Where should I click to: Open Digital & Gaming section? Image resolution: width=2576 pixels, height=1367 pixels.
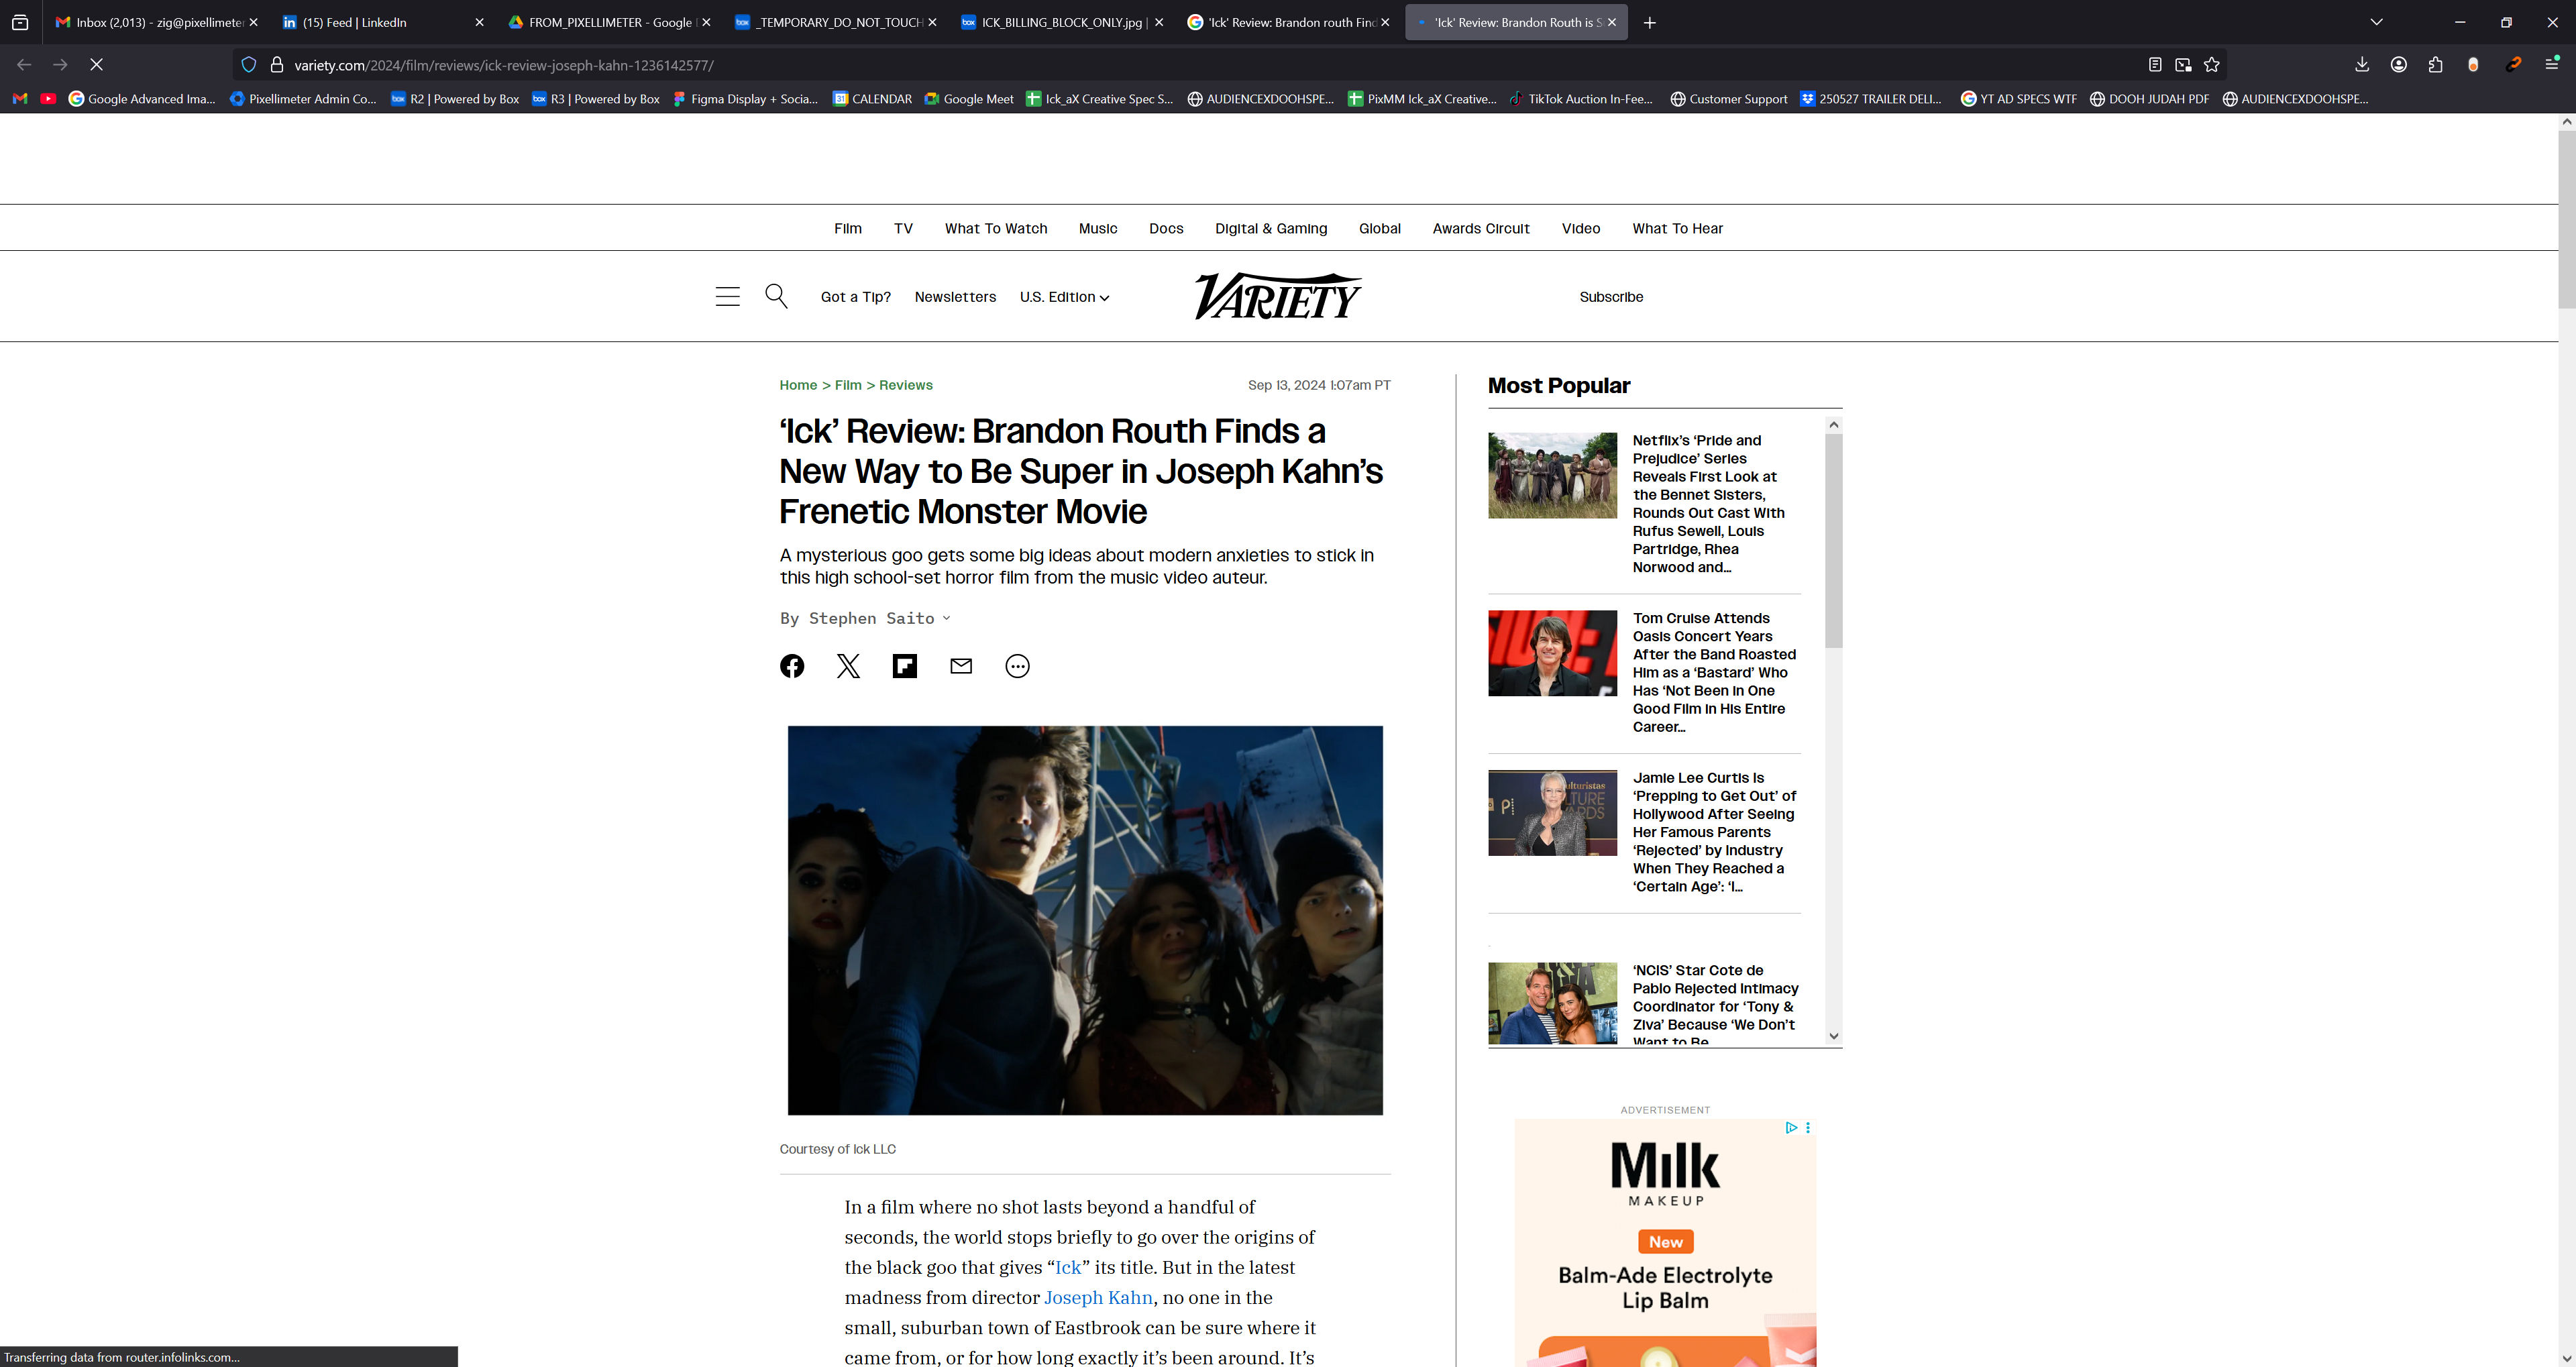pyautogui.click(x=1271, y=229)
